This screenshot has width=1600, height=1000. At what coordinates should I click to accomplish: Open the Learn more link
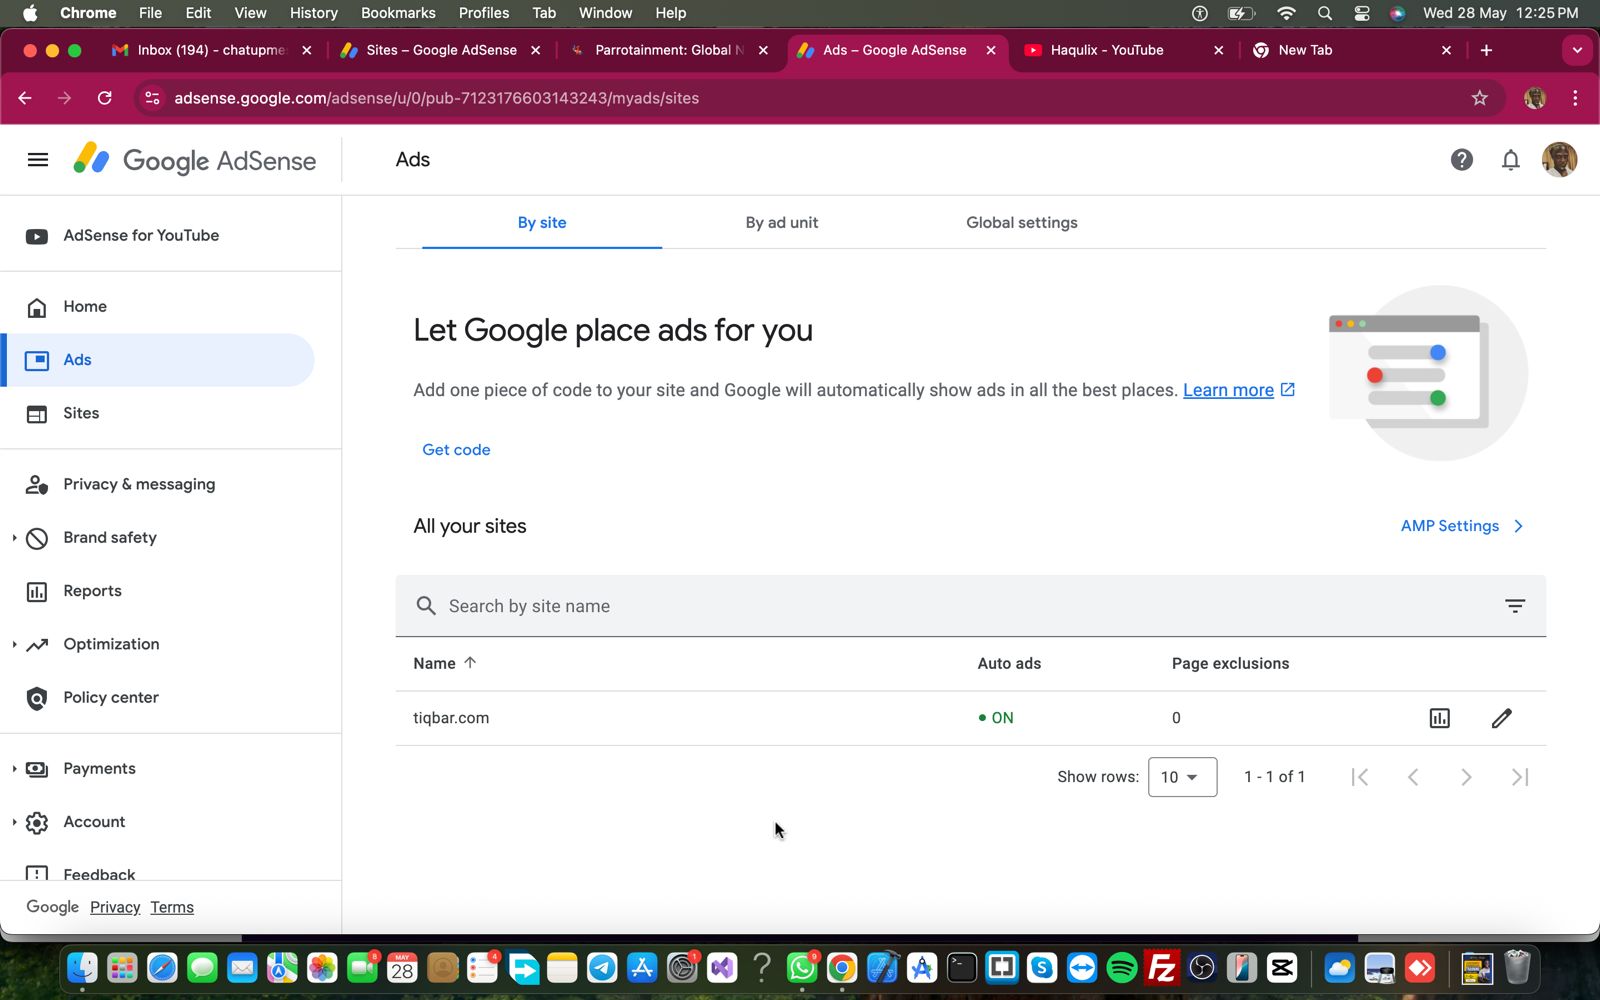[x=1228, y=390]
